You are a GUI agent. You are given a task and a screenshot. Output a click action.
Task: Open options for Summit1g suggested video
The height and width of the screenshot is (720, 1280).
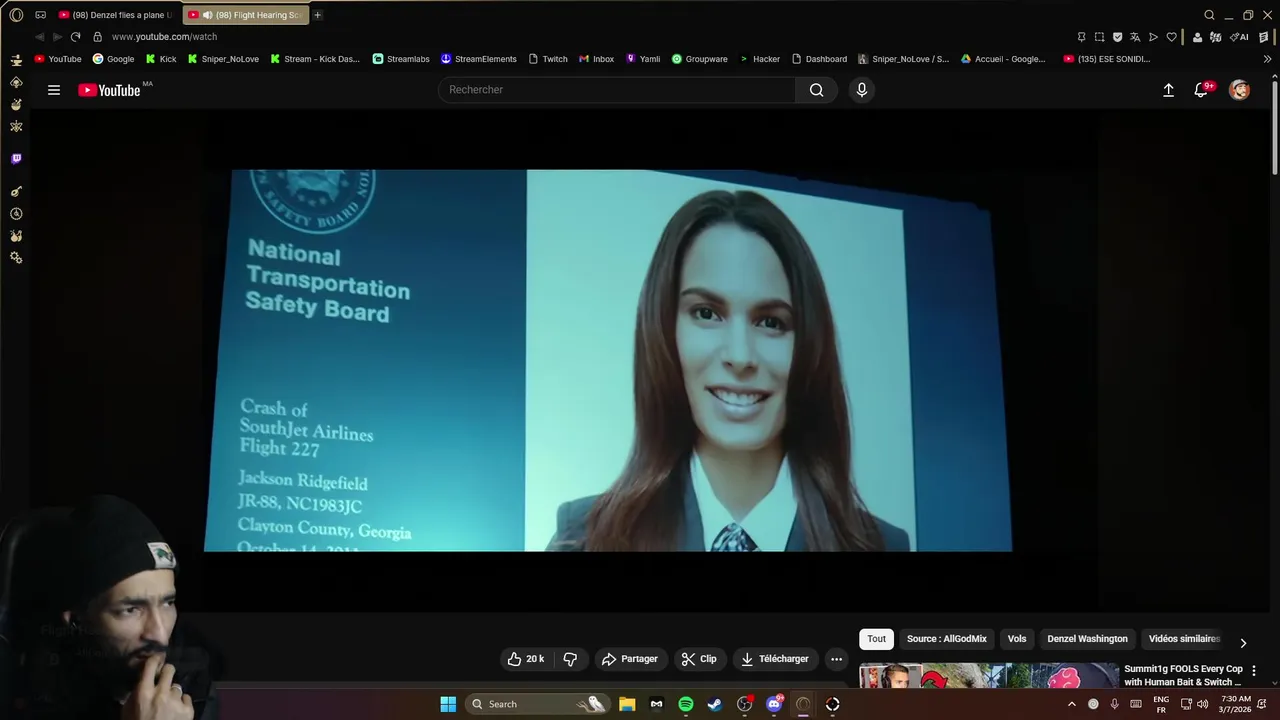[1254, 671]
